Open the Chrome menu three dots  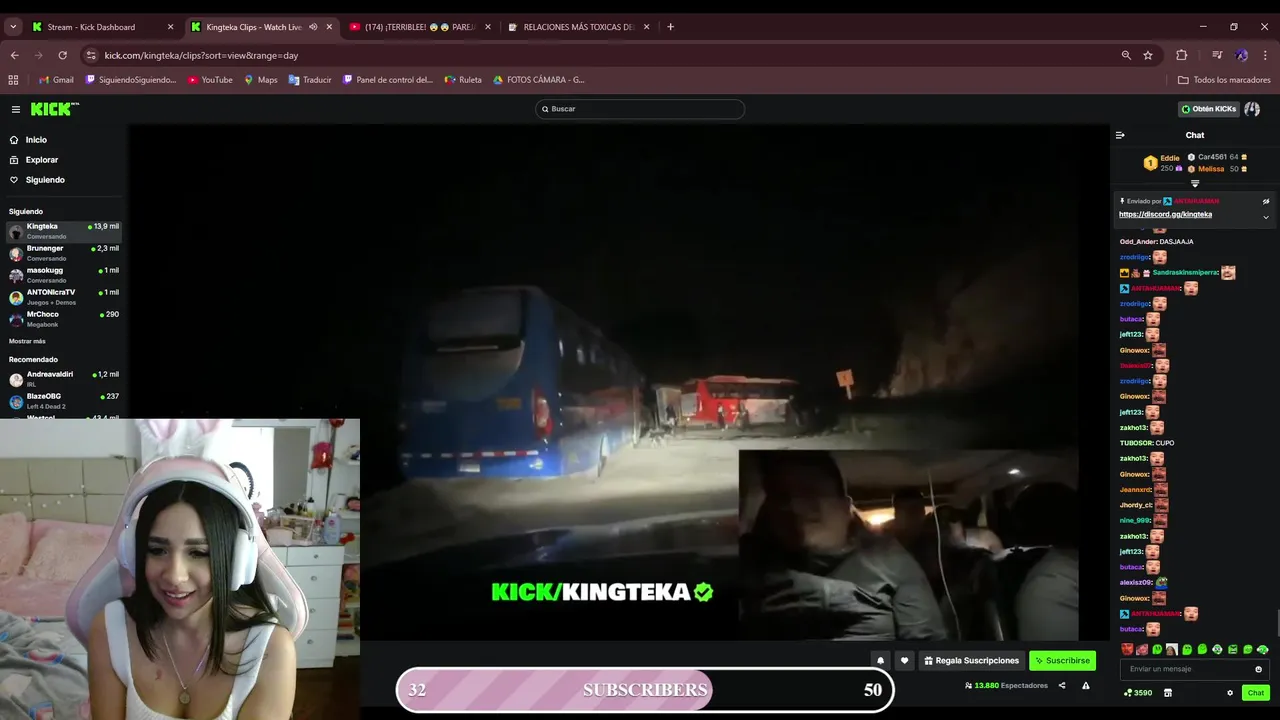[x=1264, y=55]
